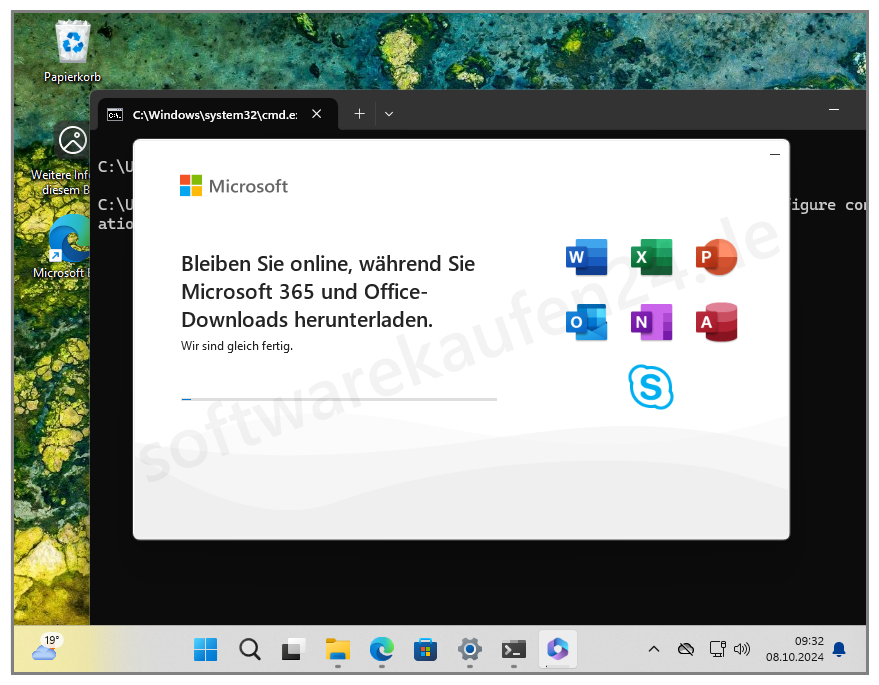
Task: Click the OneNote icon in the installer
Action: click(651, 322)
